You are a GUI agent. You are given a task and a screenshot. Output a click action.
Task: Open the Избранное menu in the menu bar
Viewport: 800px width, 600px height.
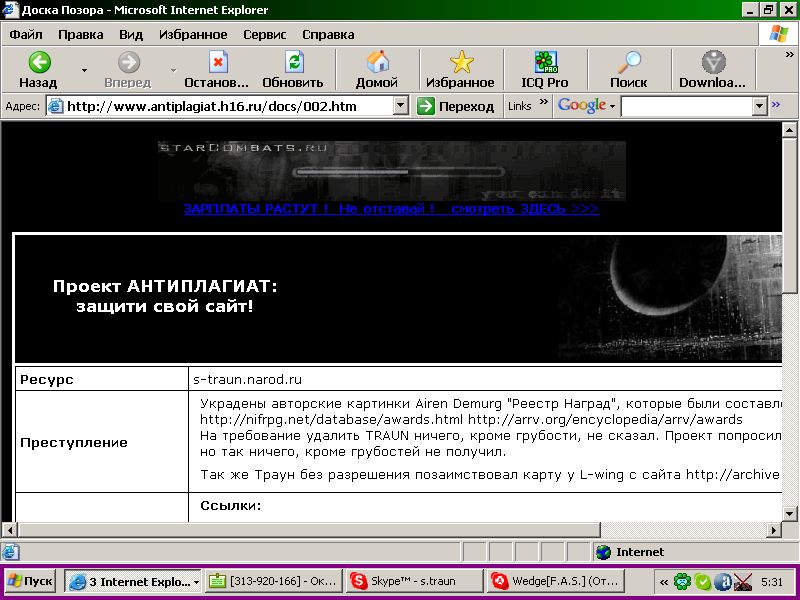point(193,35)
